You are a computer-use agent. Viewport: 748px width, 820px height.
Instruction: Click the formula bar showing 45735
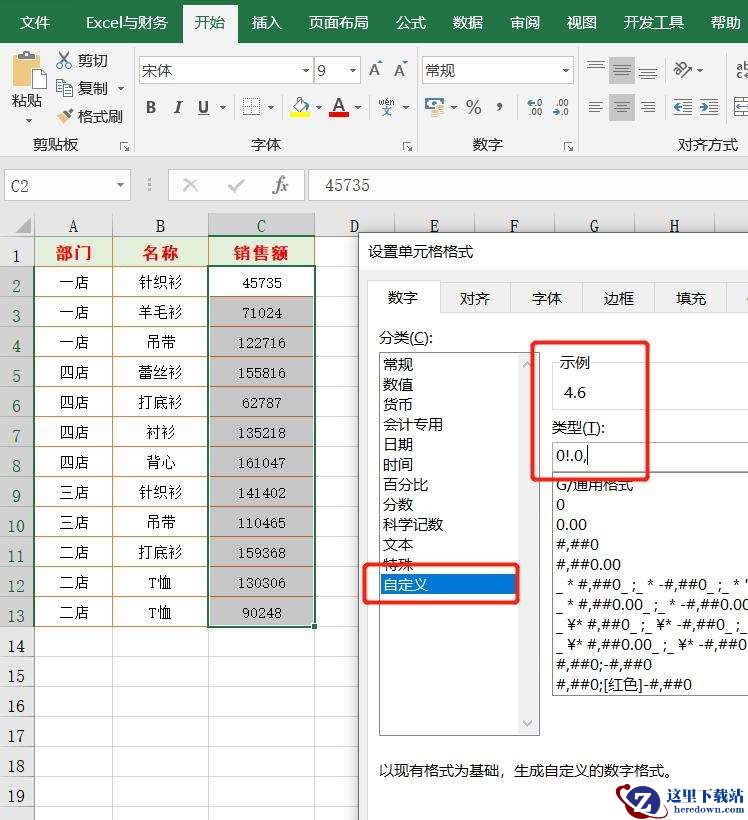pos(528,185)
